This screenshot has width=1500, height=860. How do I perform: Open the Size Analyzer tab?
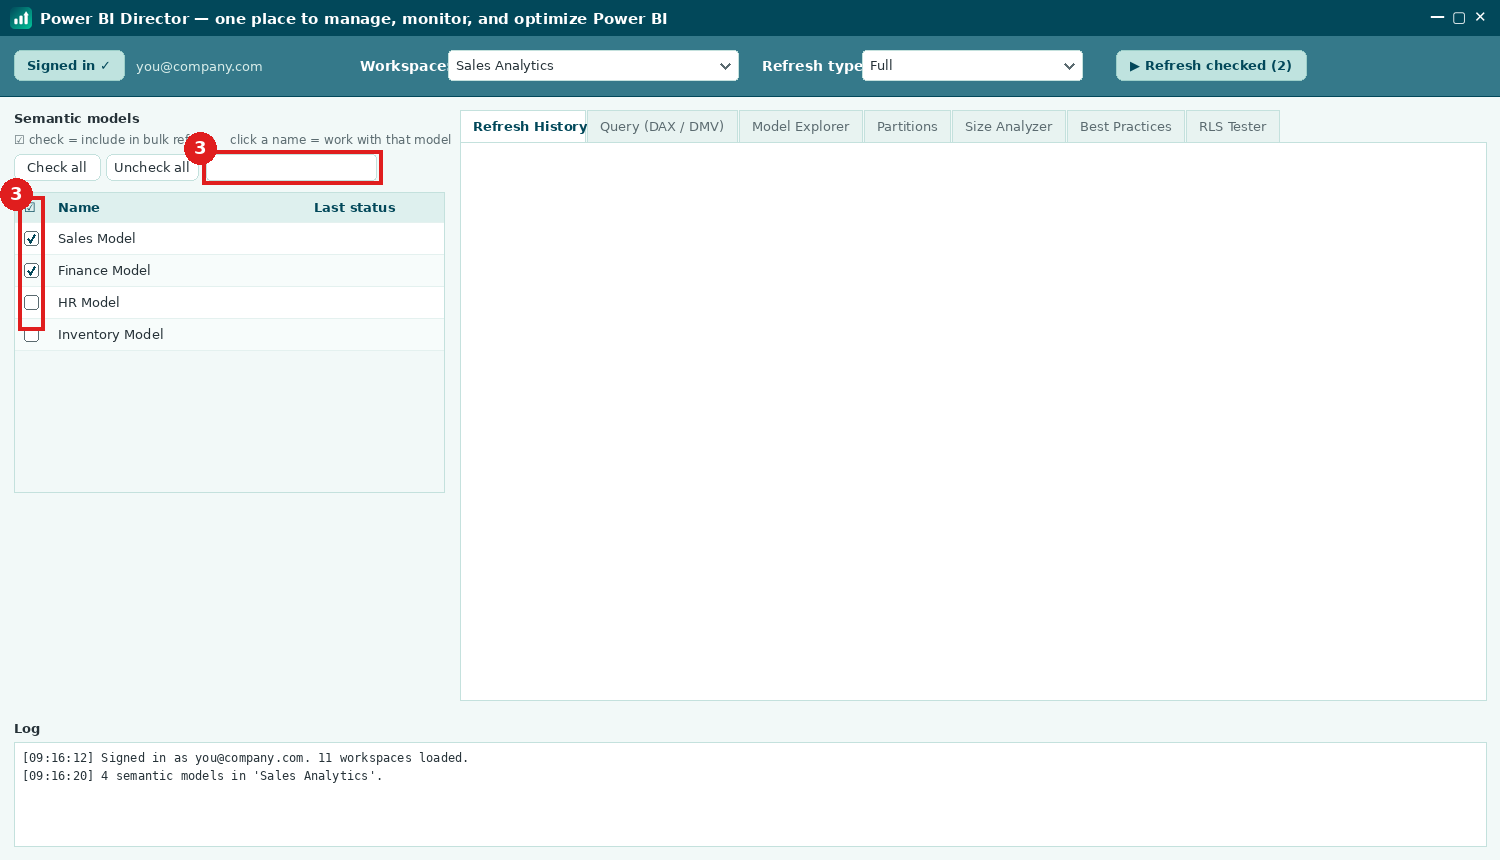(x=1008, y=127)
